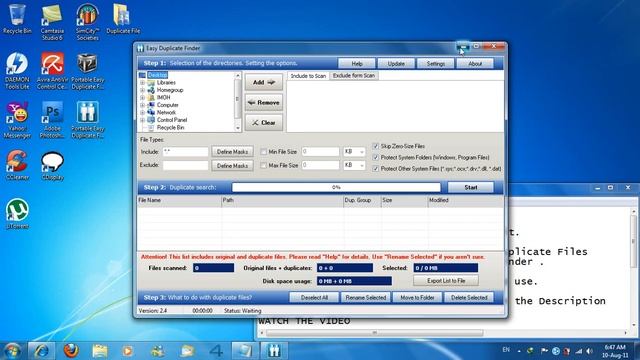Launch SimCity Societies desktop shortcut
This screenshot has width=640, height=360.
pos(87,21)
